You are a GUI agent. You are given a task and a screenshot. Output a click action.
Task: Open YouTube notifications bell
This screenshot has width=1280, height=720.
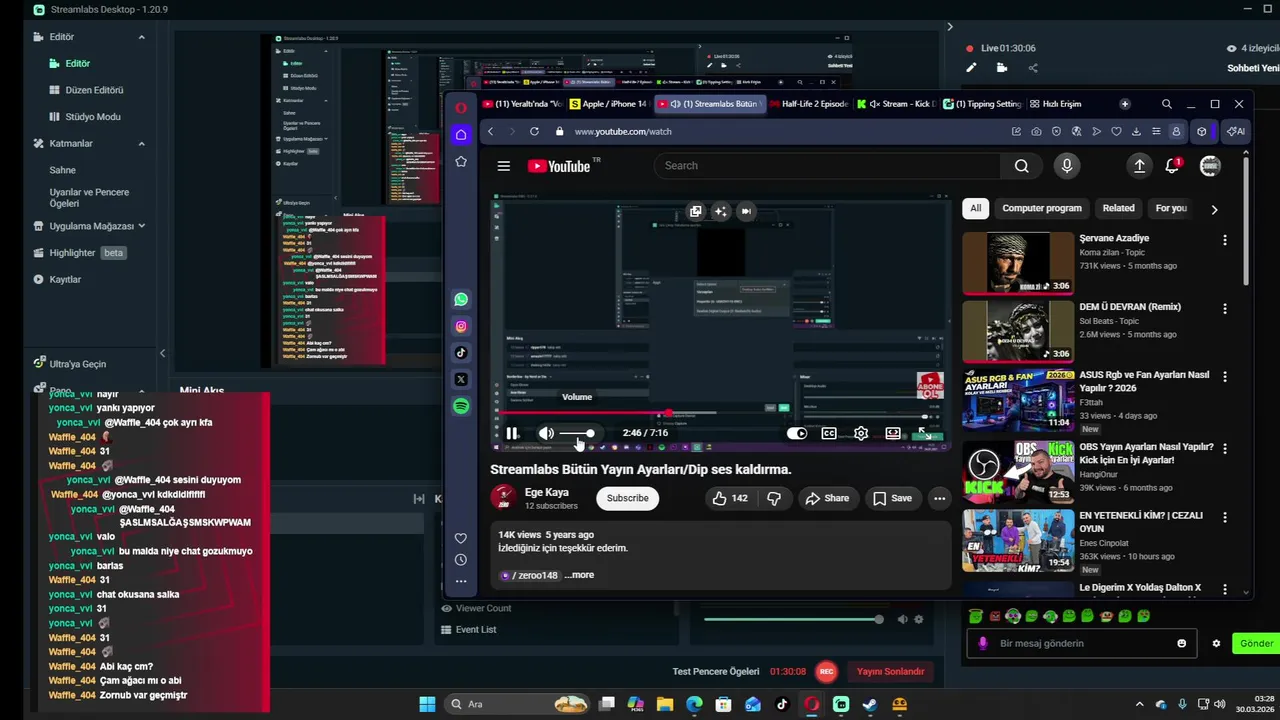pyautogui.click(x=1173, y=166)
